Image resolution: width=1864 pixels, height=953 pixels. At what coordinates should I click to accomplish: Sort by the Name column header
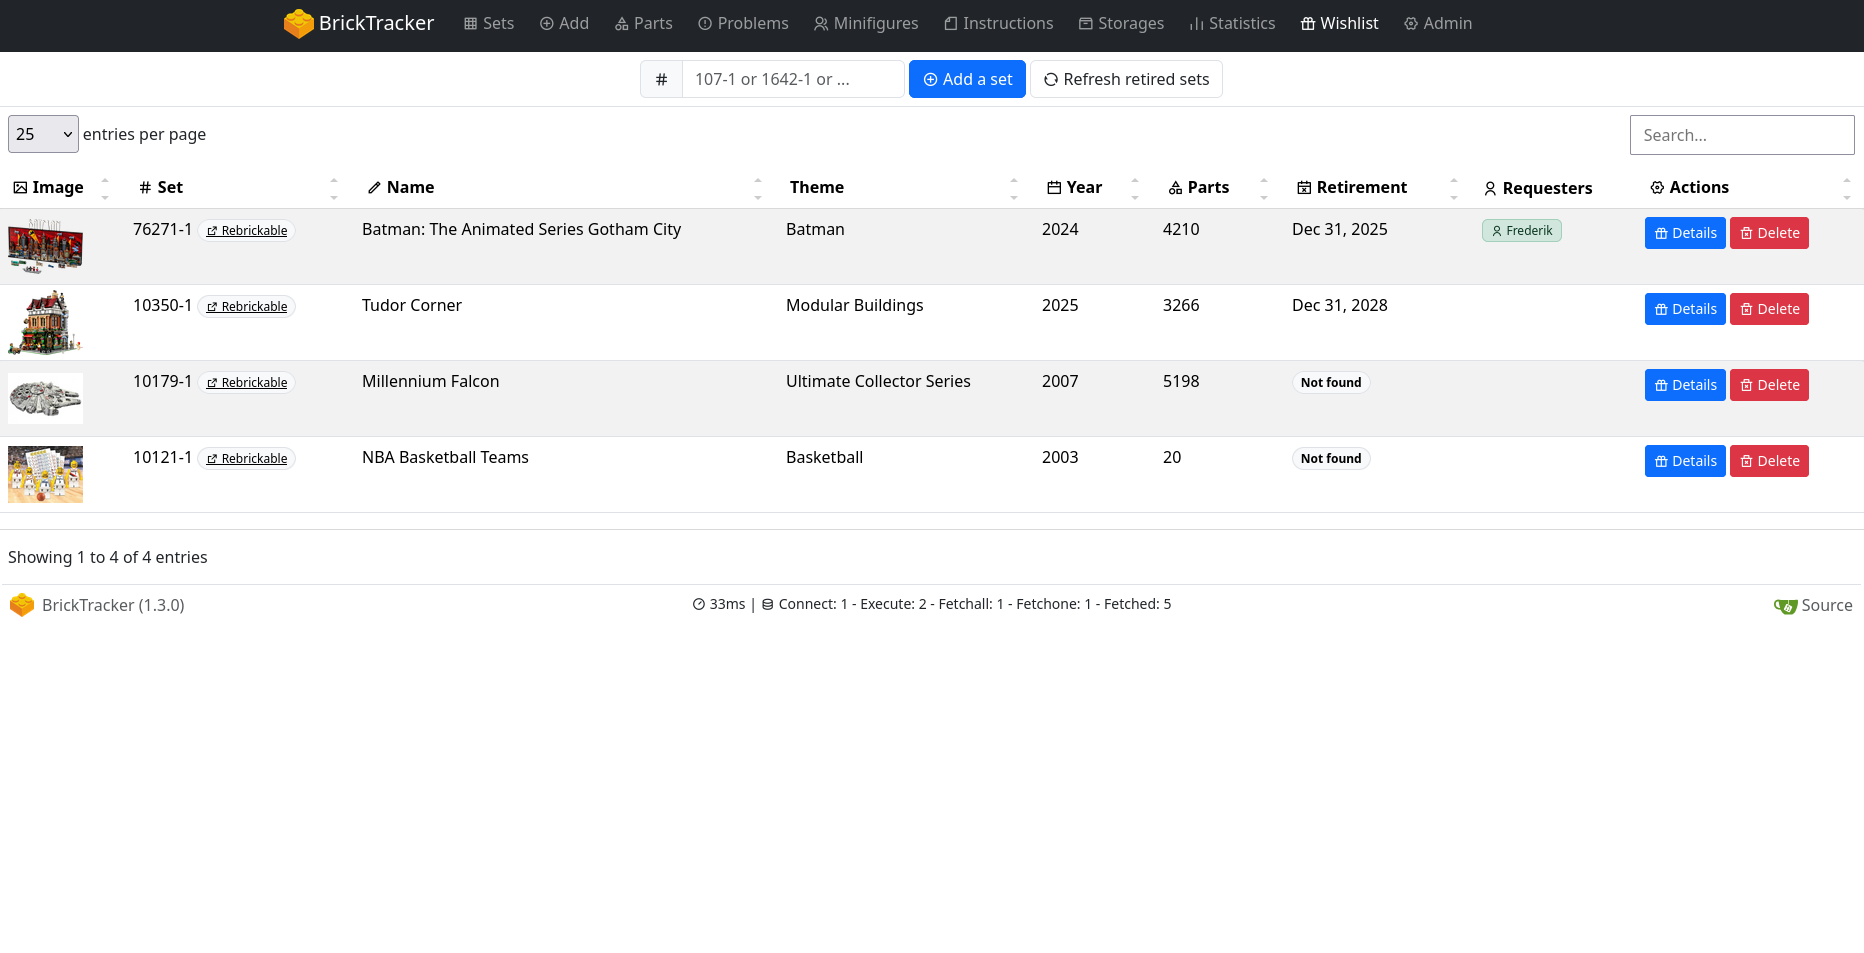click(x=410, y=188)
